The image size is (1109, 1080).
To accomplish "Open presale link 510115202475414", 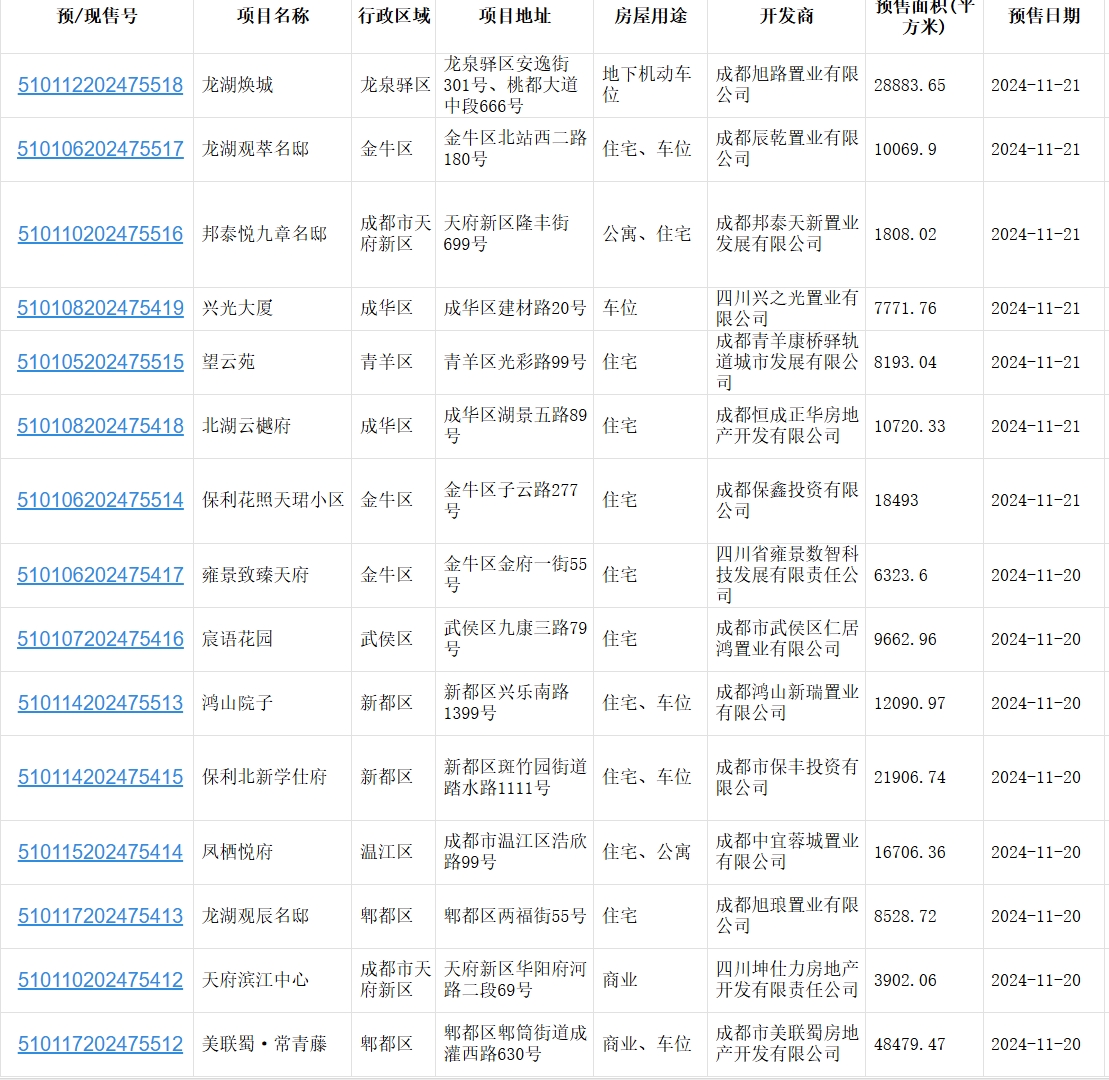I will [x=100, y=852].
